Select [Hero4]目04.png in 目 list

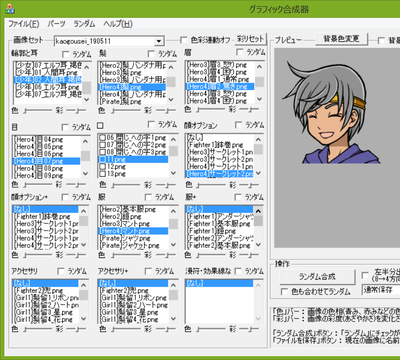(47, 139)
